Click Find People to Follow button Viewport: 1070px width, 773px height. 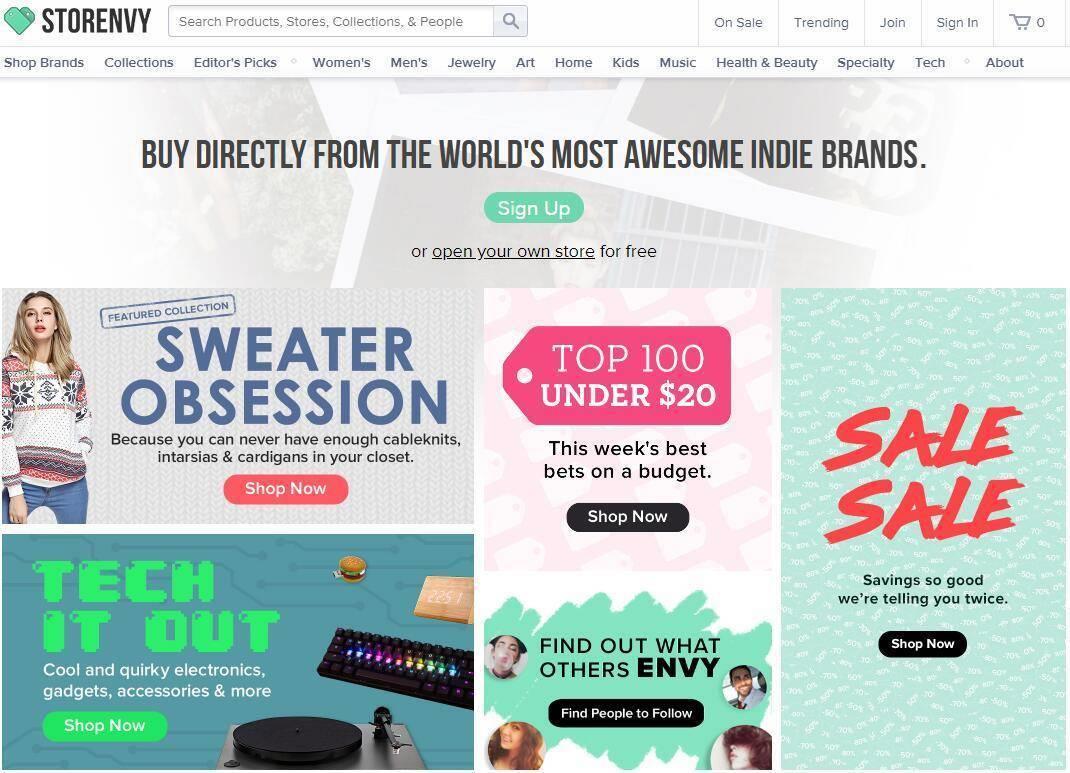tap(626, 713)
